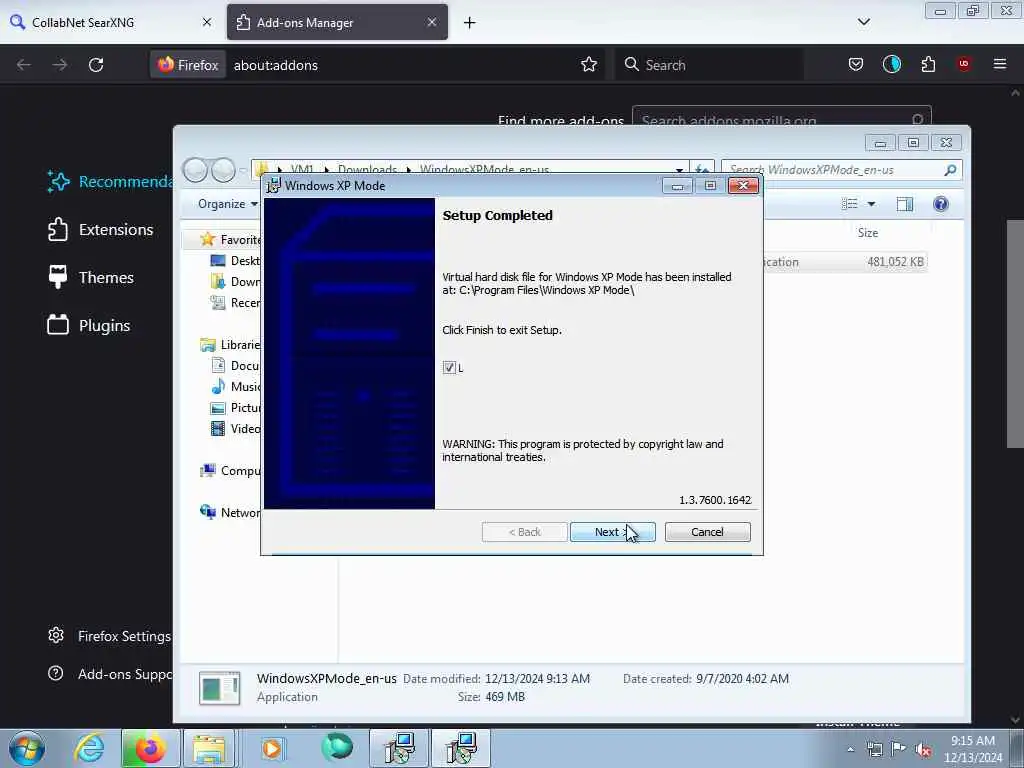Open the list all tabs dropdown

click(863, 22)
